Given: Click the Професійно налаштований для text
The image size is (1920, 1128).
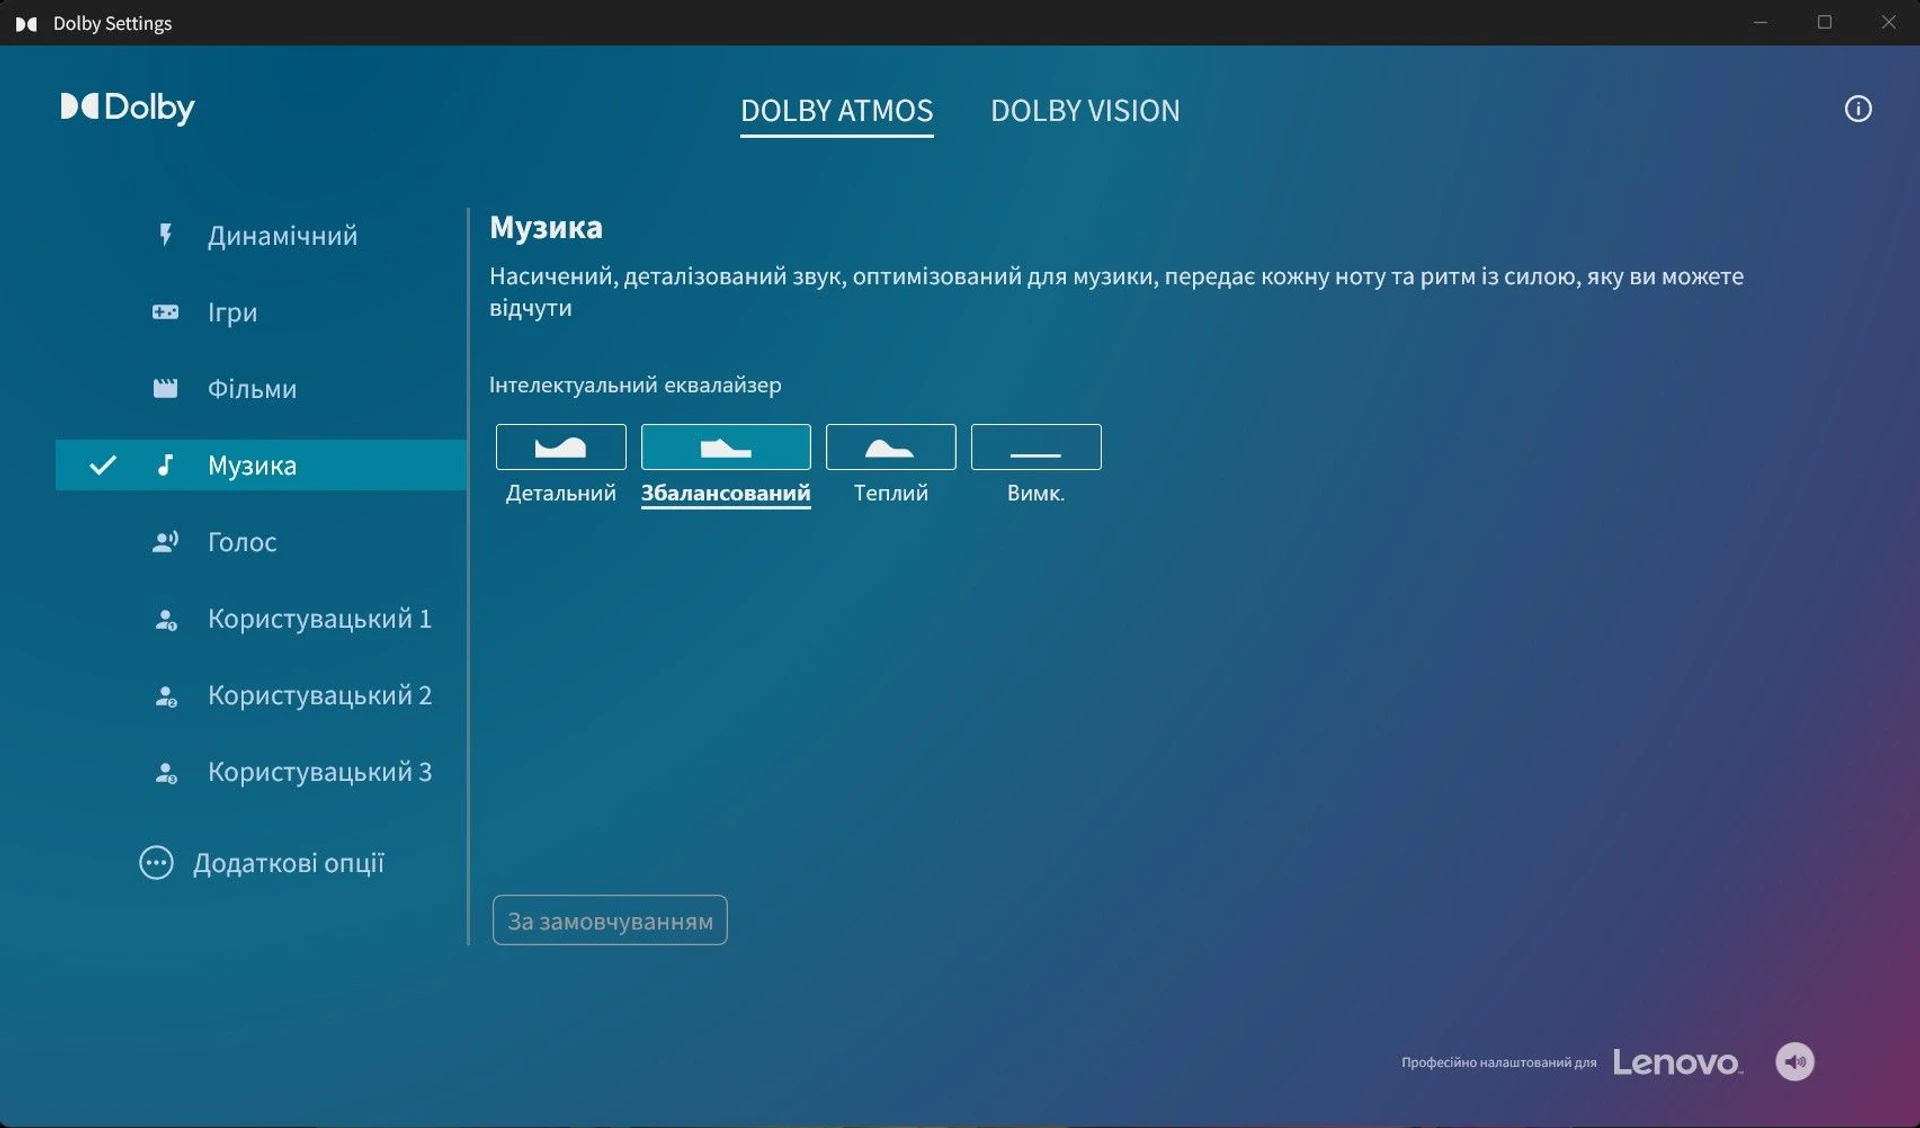Looking at the screenshot, I should 1499,1063.
